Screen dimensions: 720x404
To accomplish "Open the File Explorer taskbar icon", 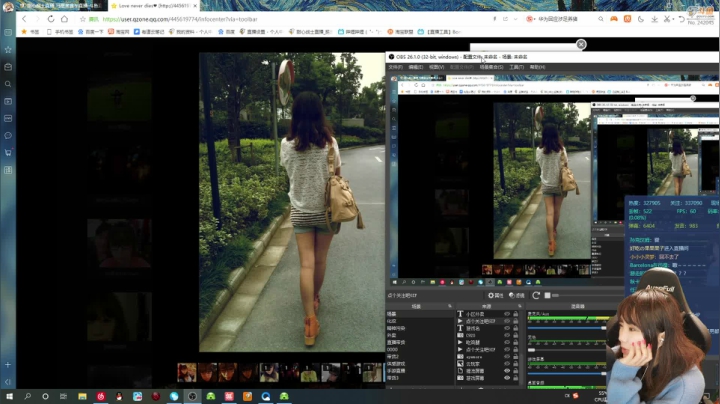I will click(82, 396).
